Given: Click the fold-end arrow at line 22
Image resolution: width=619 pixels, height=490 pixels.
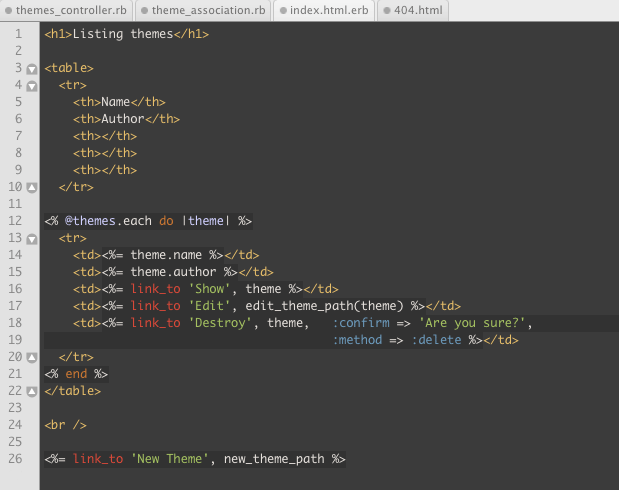Looking at the screenshot, I should 31,391.
